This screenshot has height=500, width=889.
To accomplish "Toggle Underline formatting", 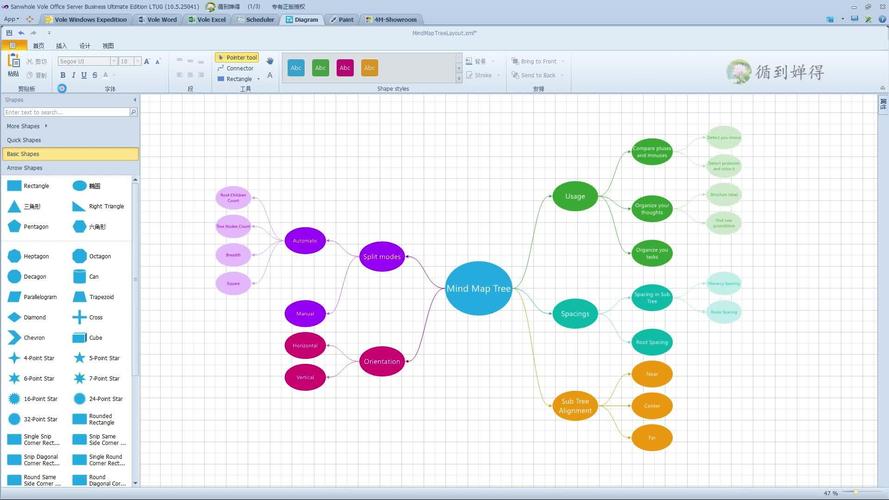I will 84,75.
